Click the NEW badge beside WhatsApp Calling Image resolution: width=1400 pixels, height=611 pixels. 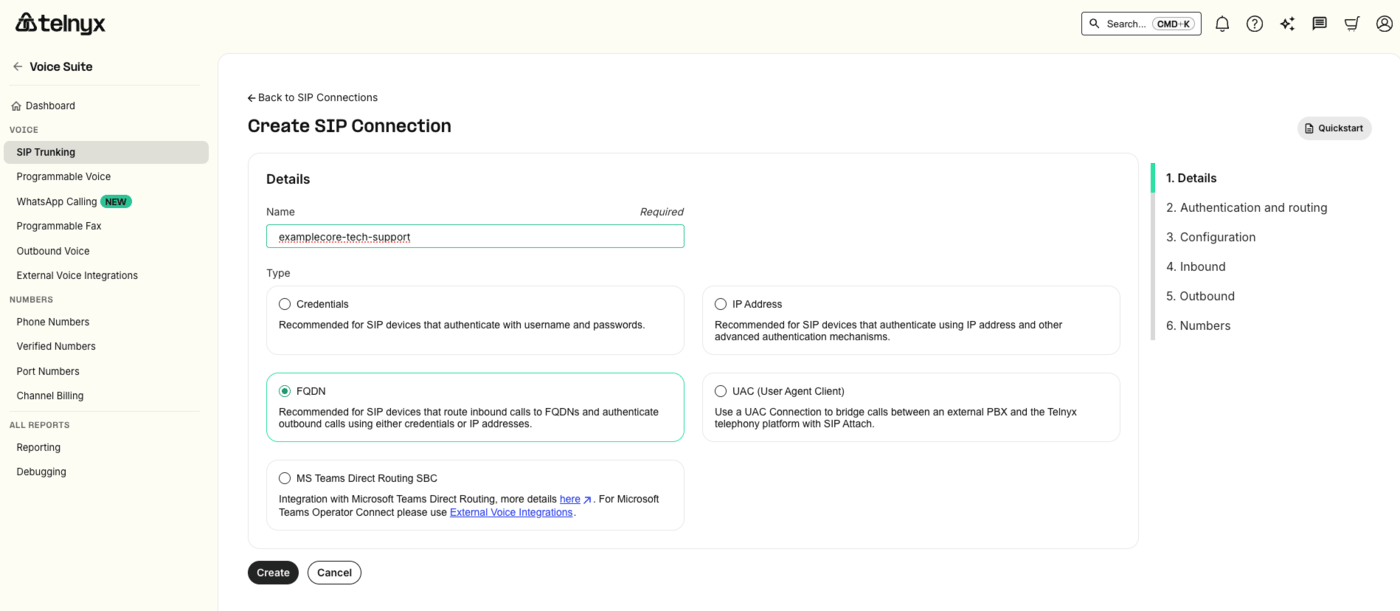coord(116,202)
